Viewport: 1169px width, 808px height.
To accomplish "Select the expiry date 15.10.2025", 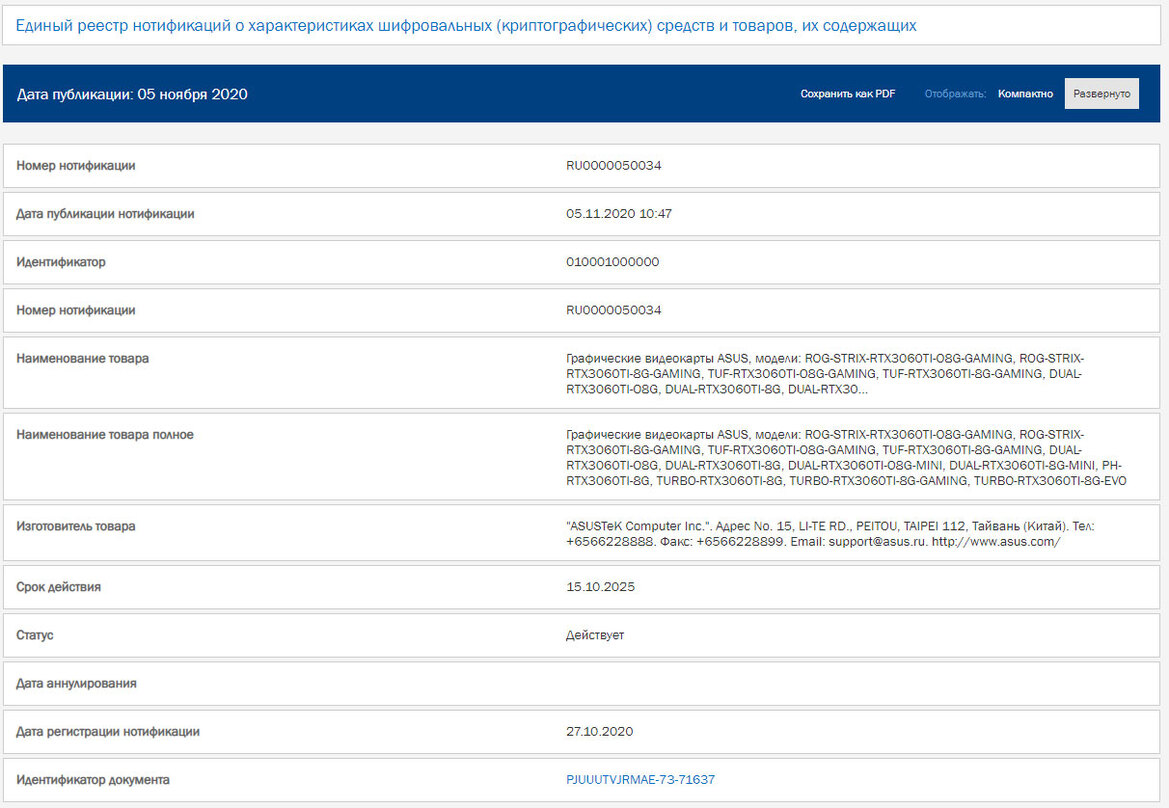I will coord(600,587).
